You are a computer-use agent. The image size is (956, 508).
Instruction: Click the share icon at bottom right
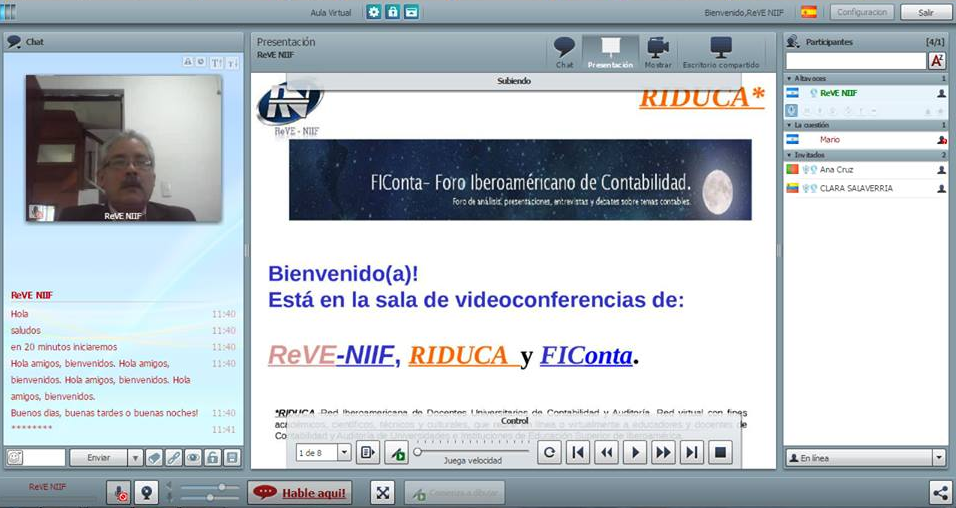click(x=940, y=492)
